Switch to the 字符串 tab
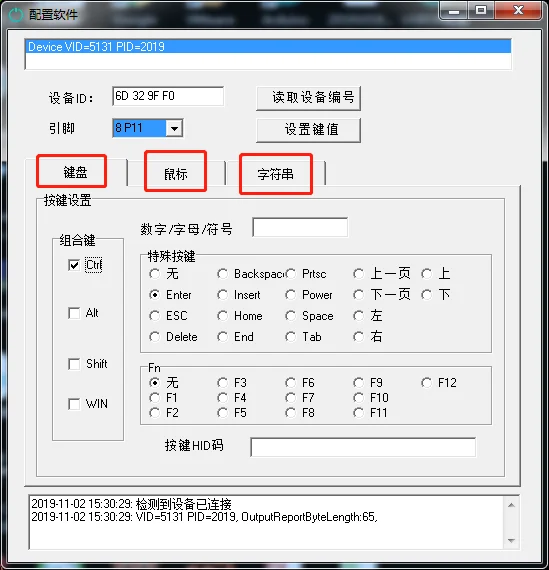549x570 pixels. 276,174
